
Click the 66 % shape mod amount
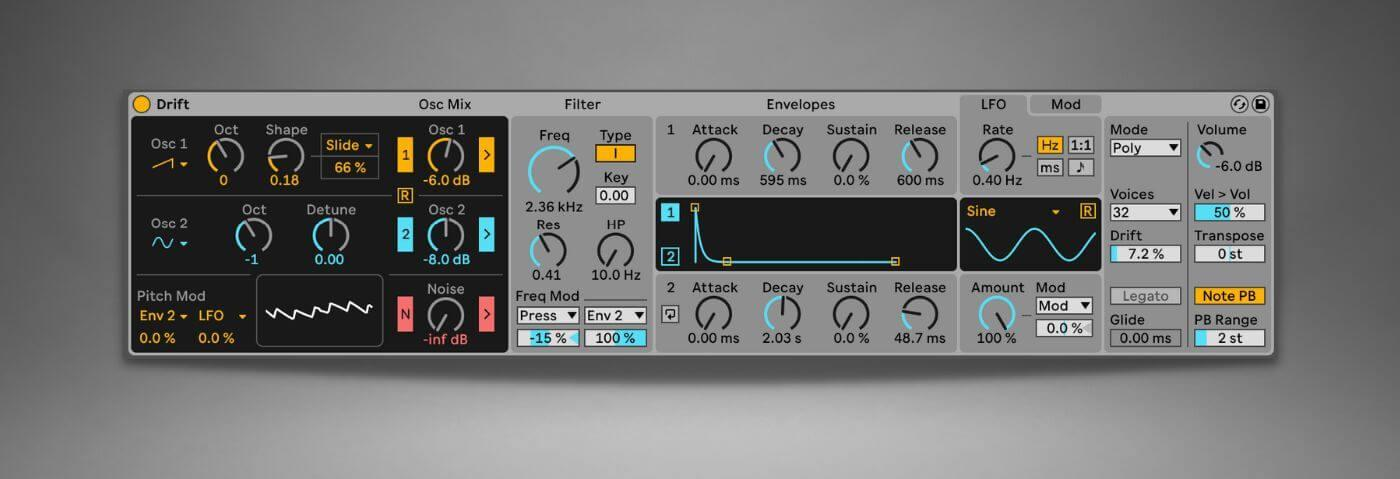[350, 167]
